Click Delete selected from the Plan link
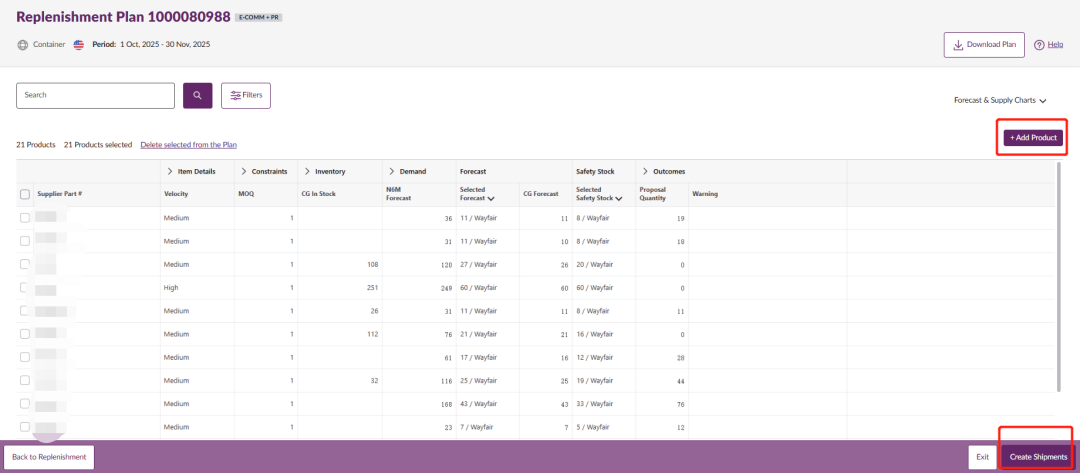This screenshot has width=1080, height=473. 188,145
